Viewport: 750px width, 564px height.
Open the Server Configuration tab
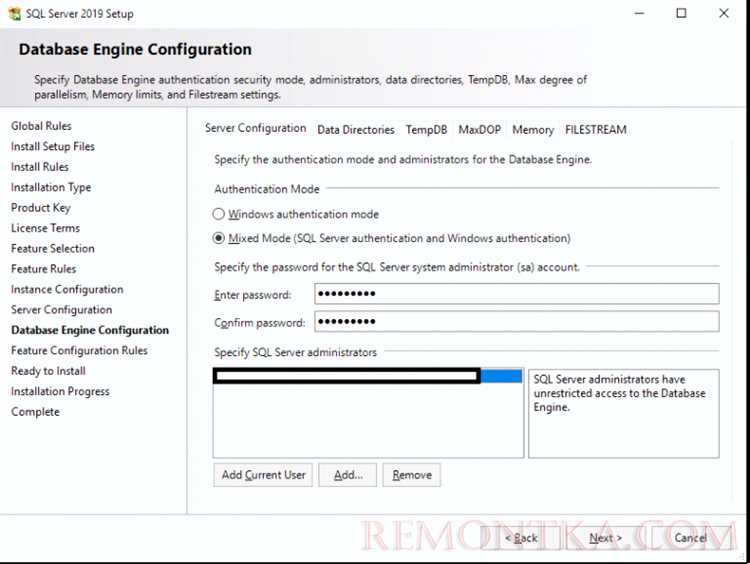tap(255, 128)
